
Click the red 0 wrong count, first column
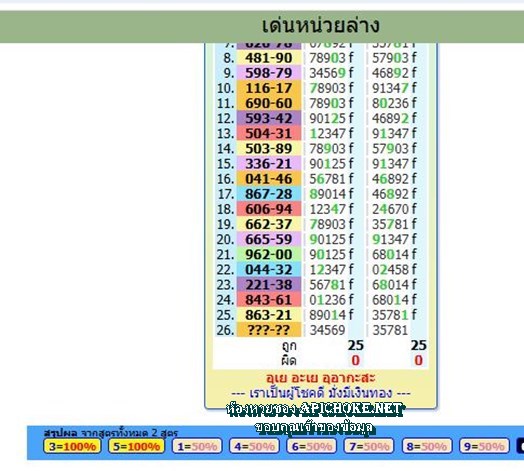[x=356, y=361]
